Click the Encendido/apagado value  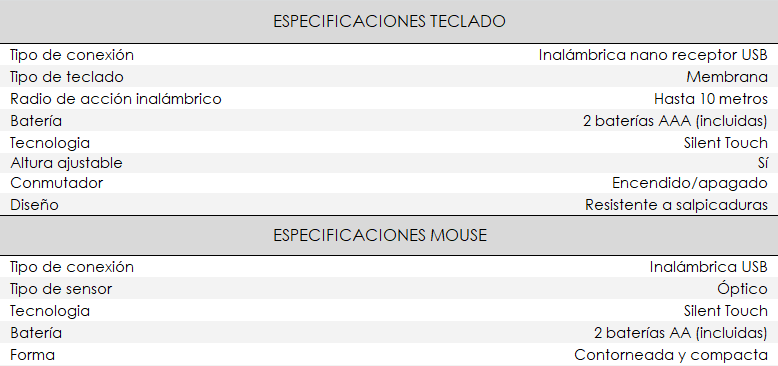[690, 183]
